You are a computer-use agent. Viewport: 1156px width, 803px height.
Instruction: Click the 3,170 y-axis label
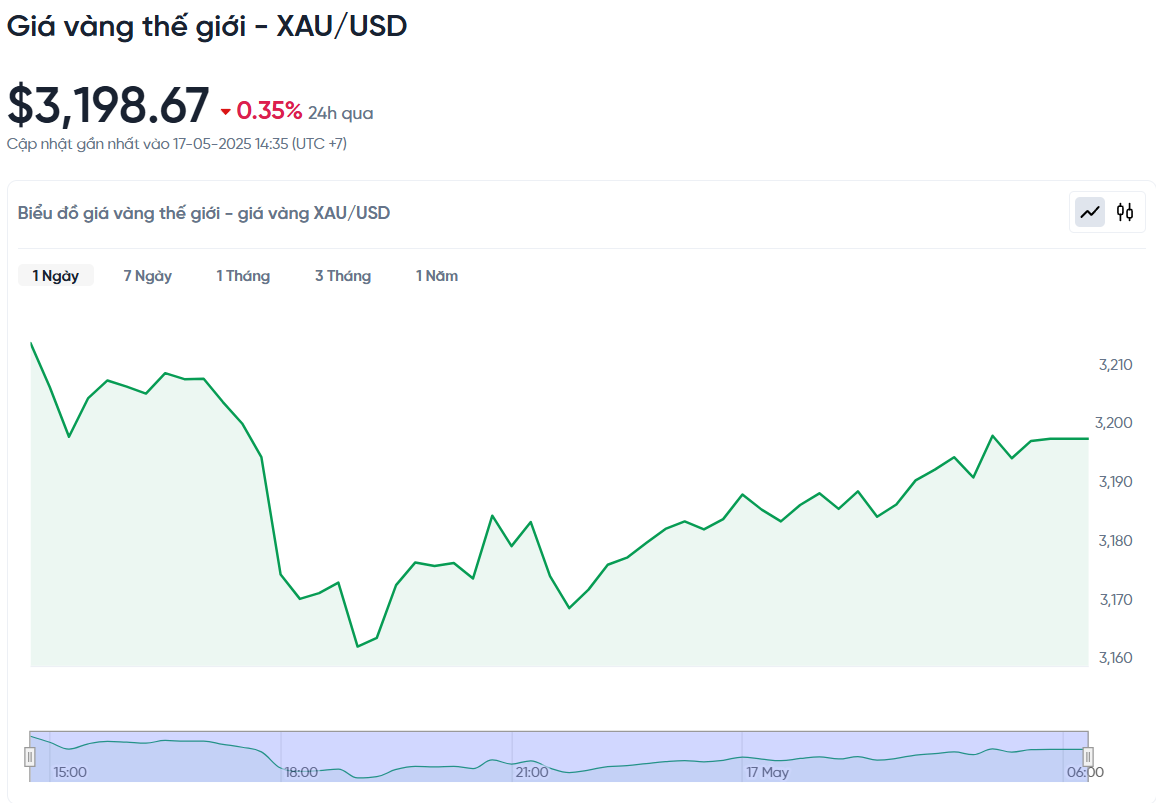coord(1115,599)
